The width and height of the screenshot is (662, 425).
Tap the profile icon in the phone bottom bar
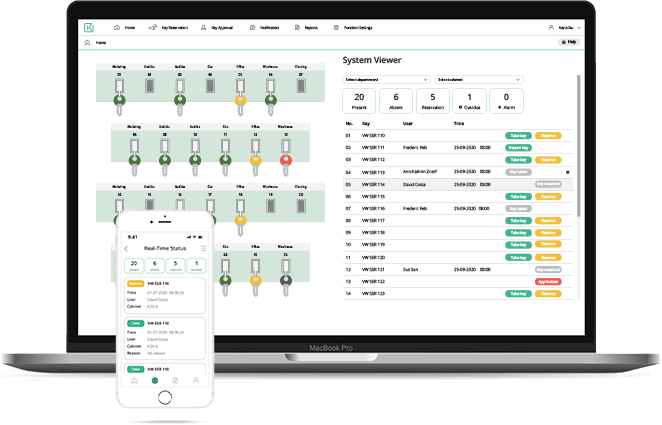coord(196,381)
